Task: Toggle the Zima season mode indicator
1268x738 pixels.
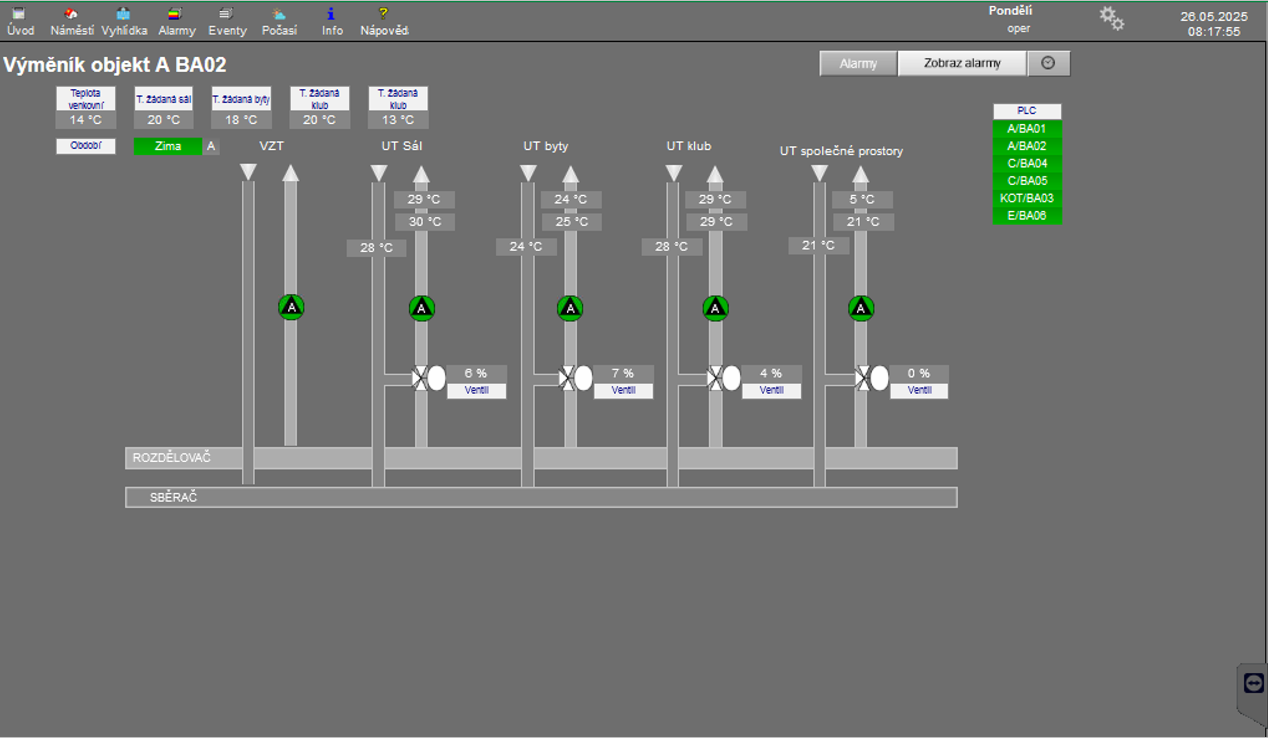Action: click(x=168, y=146)
